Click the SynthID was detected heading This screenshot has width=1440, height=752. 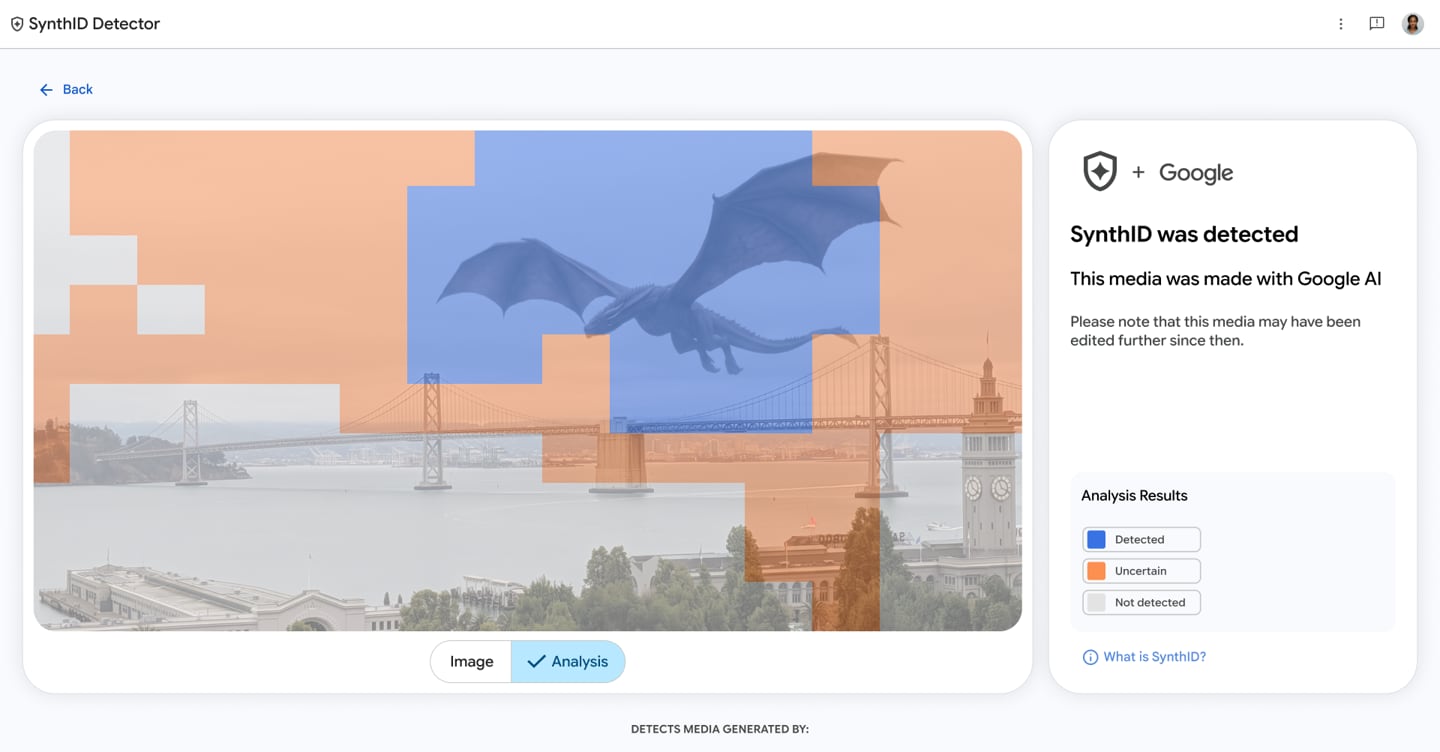pyautogui.click(x=1184, y=234)
